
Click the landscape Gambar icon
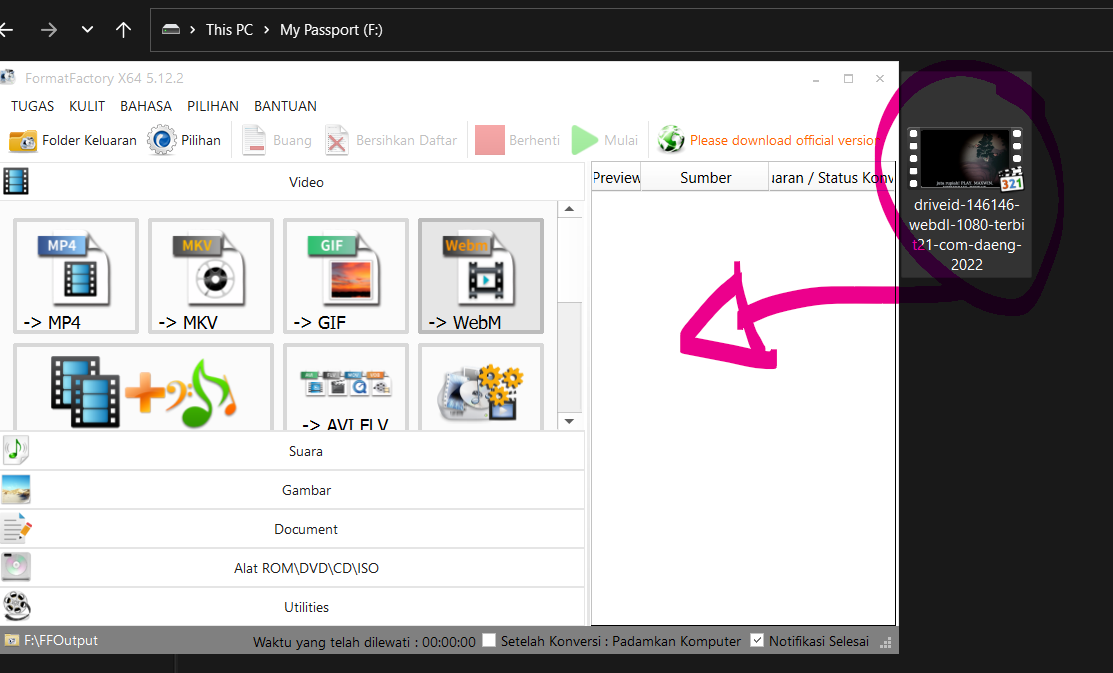tap(16, 490)
